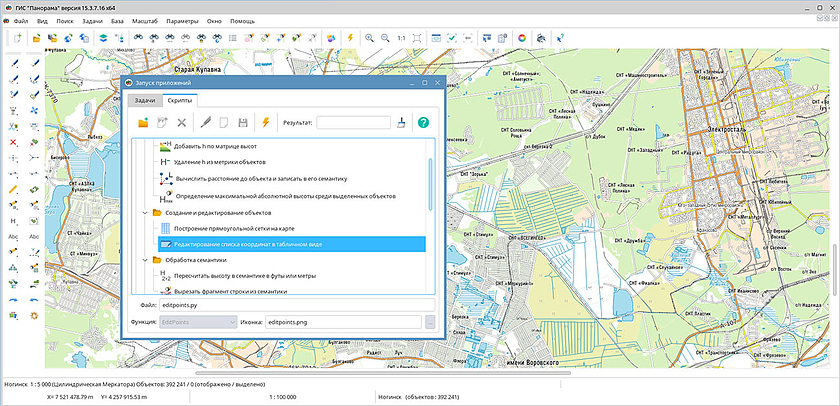Viewport: 840px width, 406px height.
Task: Click the delete X icon in dialog toolbar
Action: tap(181, 122)
